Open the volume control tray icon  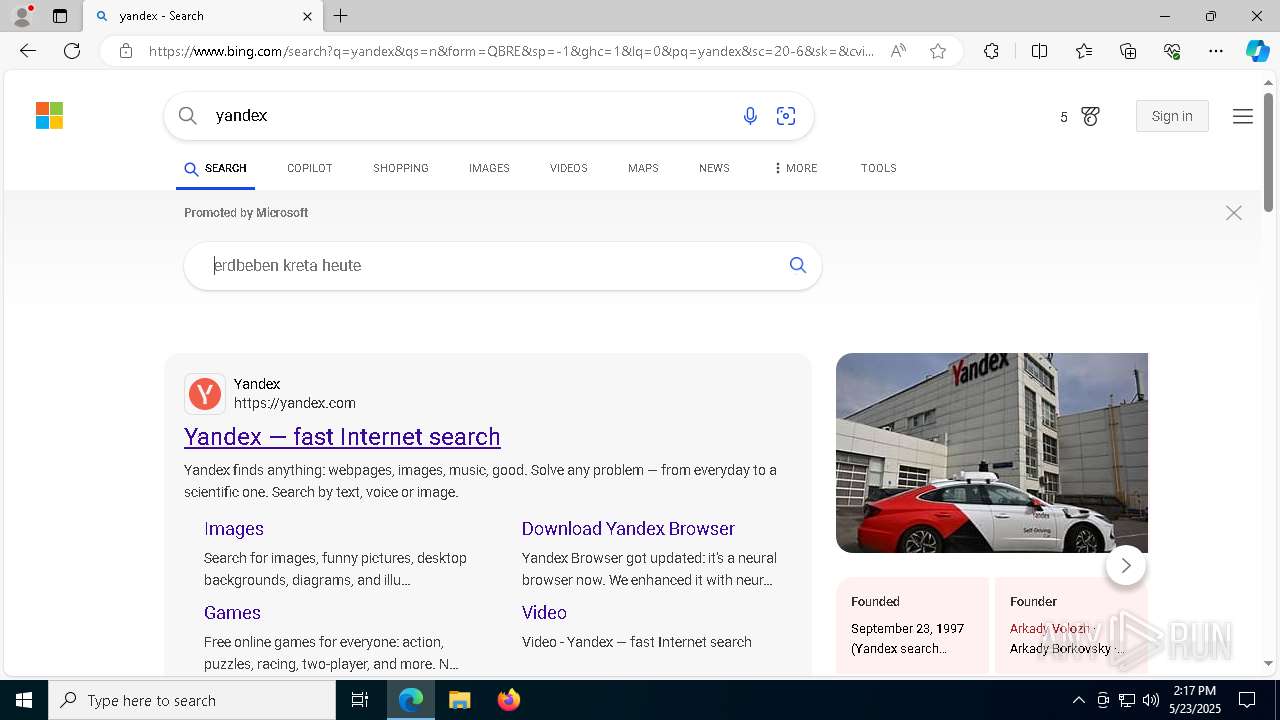[x=1150, y=700]
